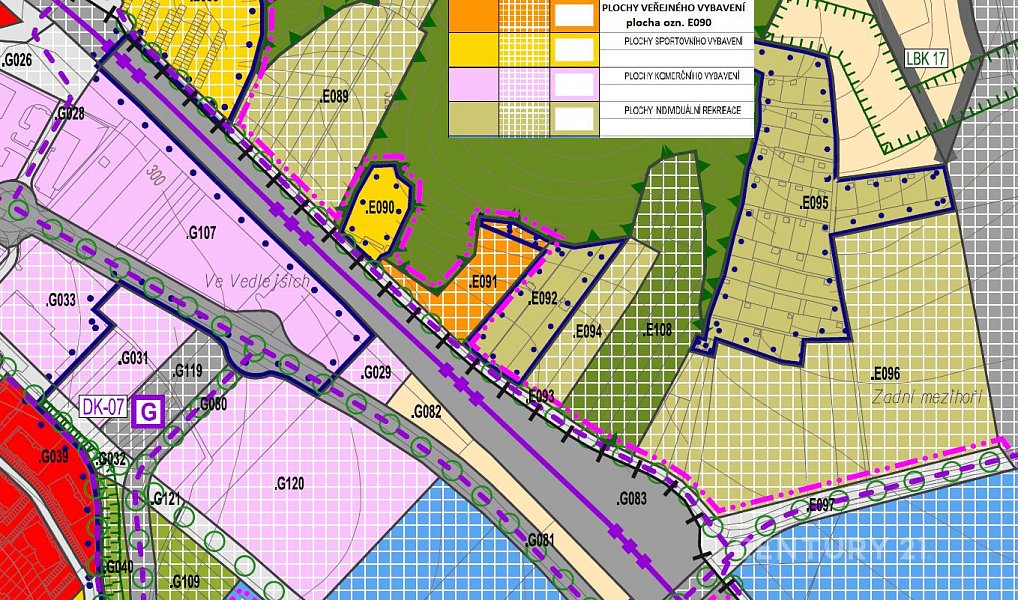Pick hatched orange legend swatch
This screenshot has width=1018, height=600.
(x=524, y=16)
